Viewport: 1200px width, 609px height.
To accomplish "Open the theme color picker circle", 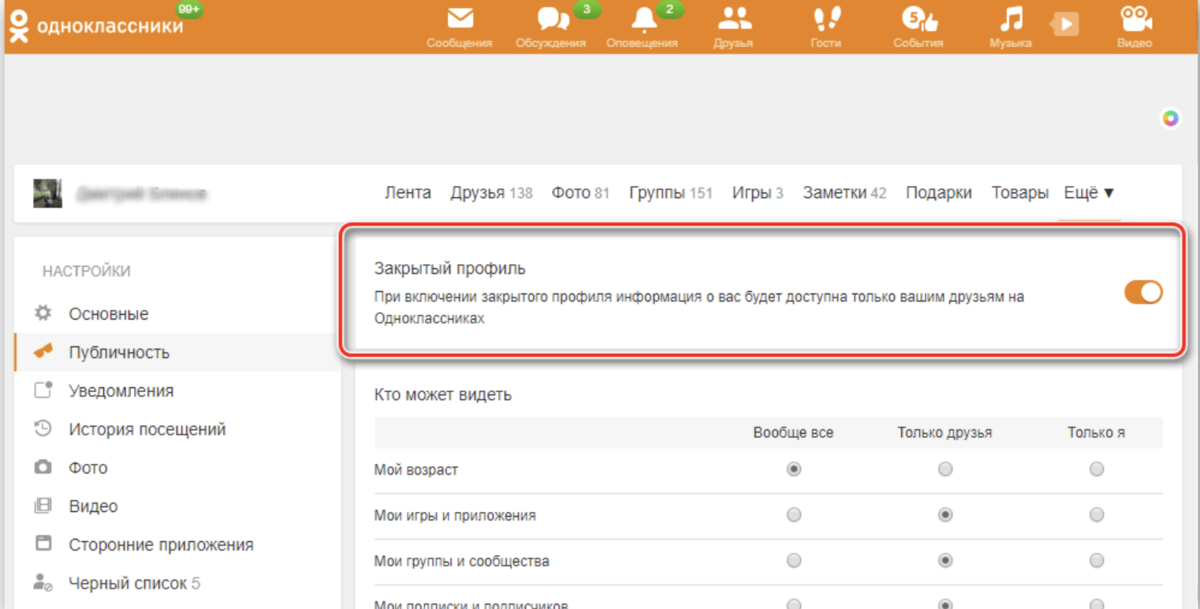I will click(1168, 116).
